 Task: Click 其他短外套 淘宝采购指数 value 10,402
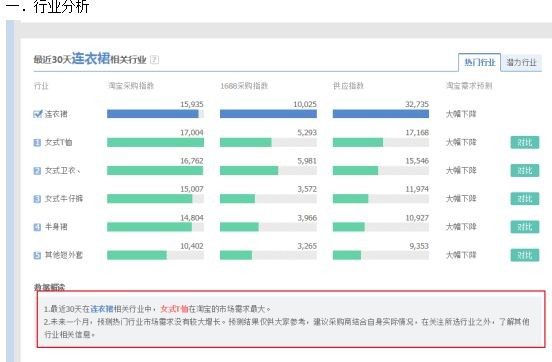point(192,246)
